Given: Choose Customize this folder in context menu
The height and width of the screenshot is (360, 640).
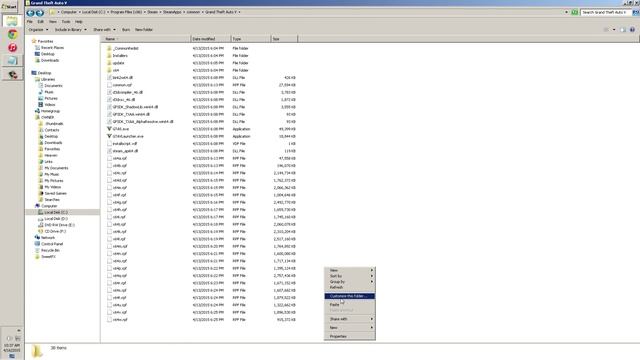Looking at the screenshot, I should (350, 296).
